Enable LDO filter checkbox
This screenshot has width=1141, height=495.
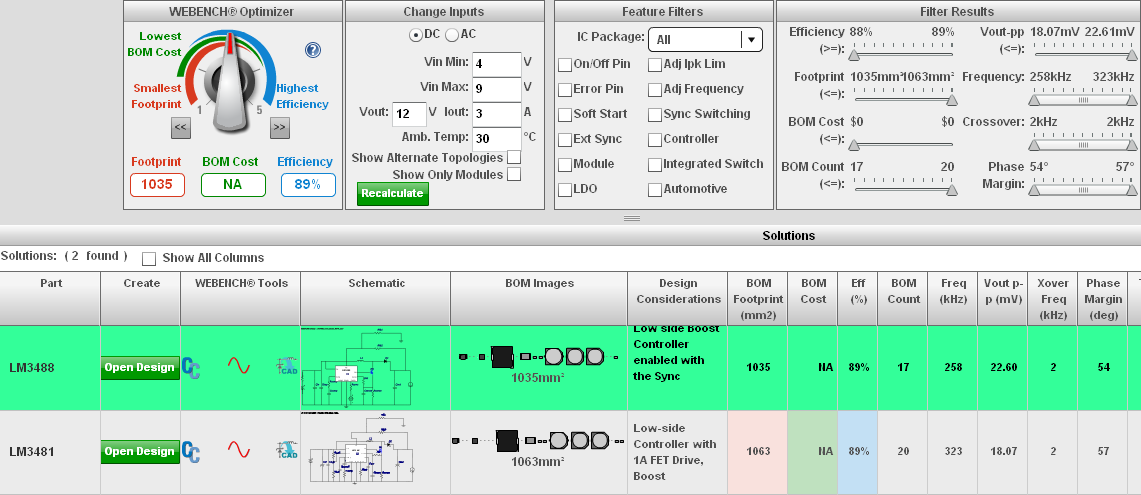click(565, 189)
